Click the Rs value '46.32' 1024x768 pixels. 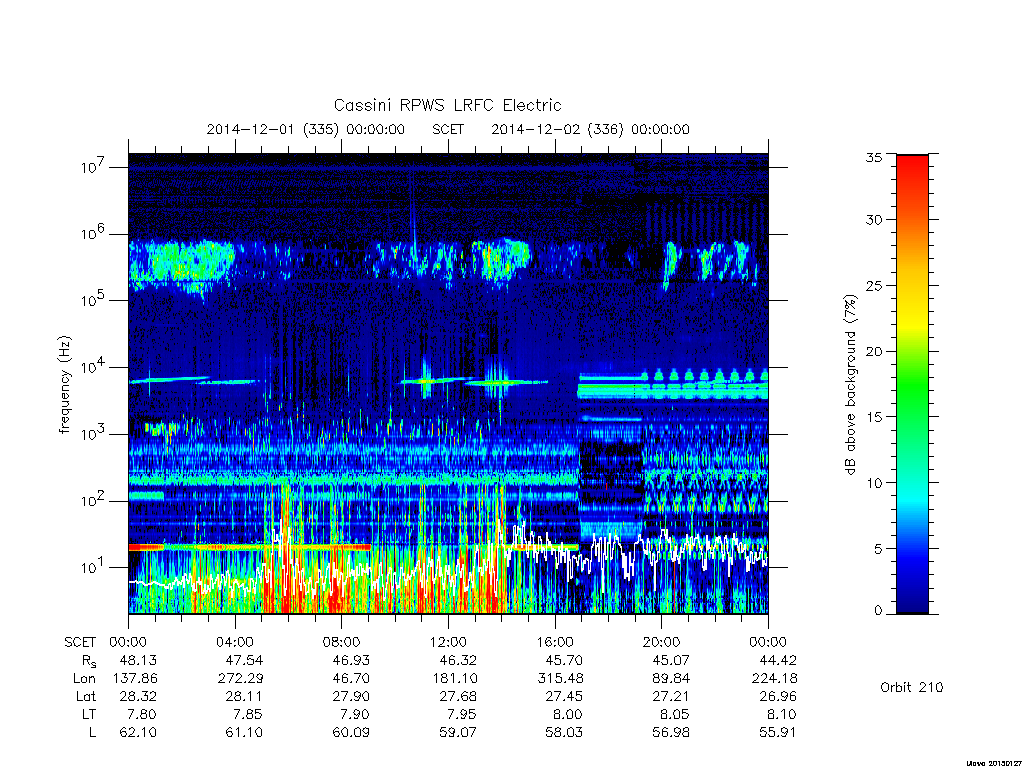pos(458,660)
